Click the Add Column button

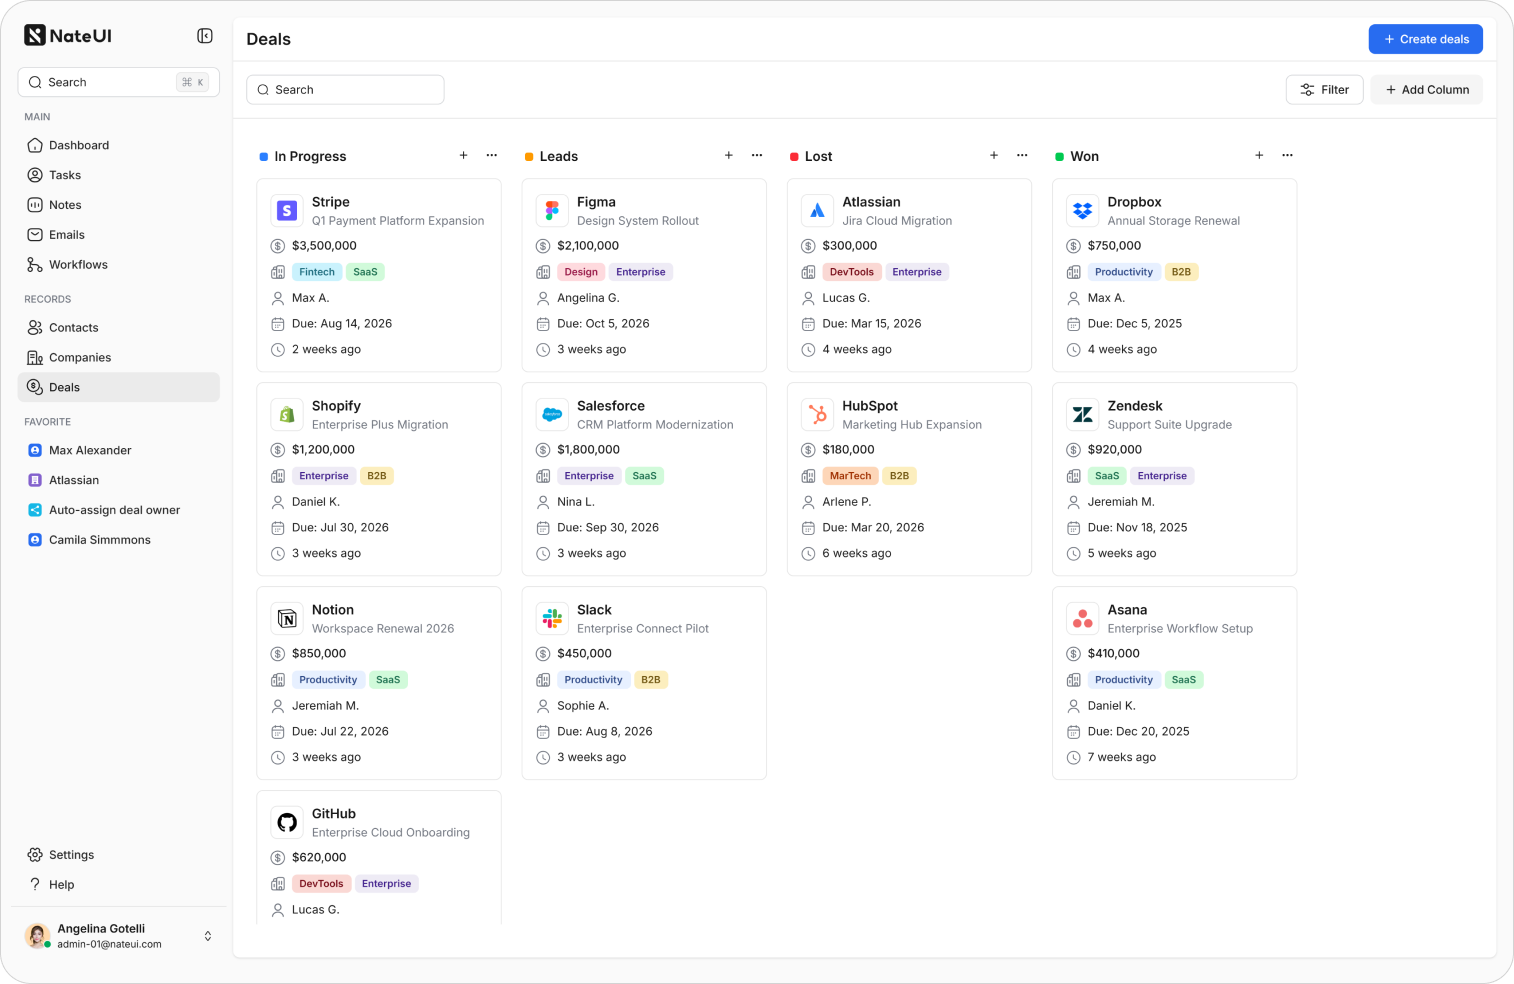pos(1427,90)
